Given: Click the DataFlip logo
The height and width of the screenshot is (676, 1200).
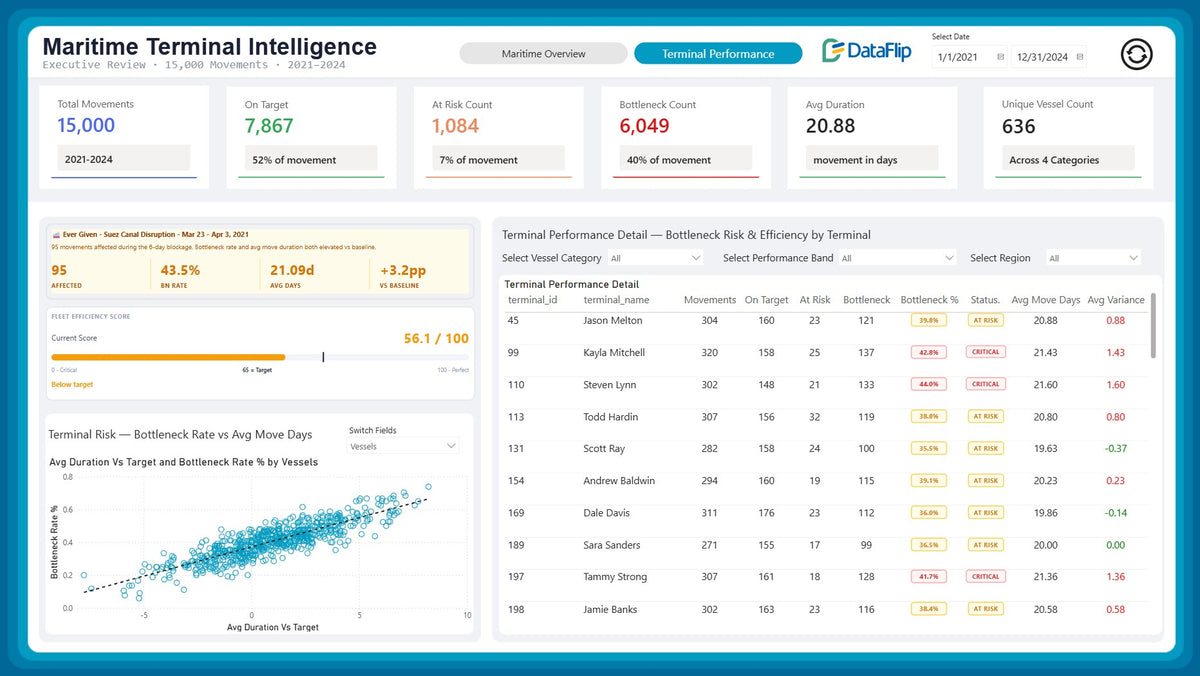Looking at the screenshot, I should [x=867, y=51].
